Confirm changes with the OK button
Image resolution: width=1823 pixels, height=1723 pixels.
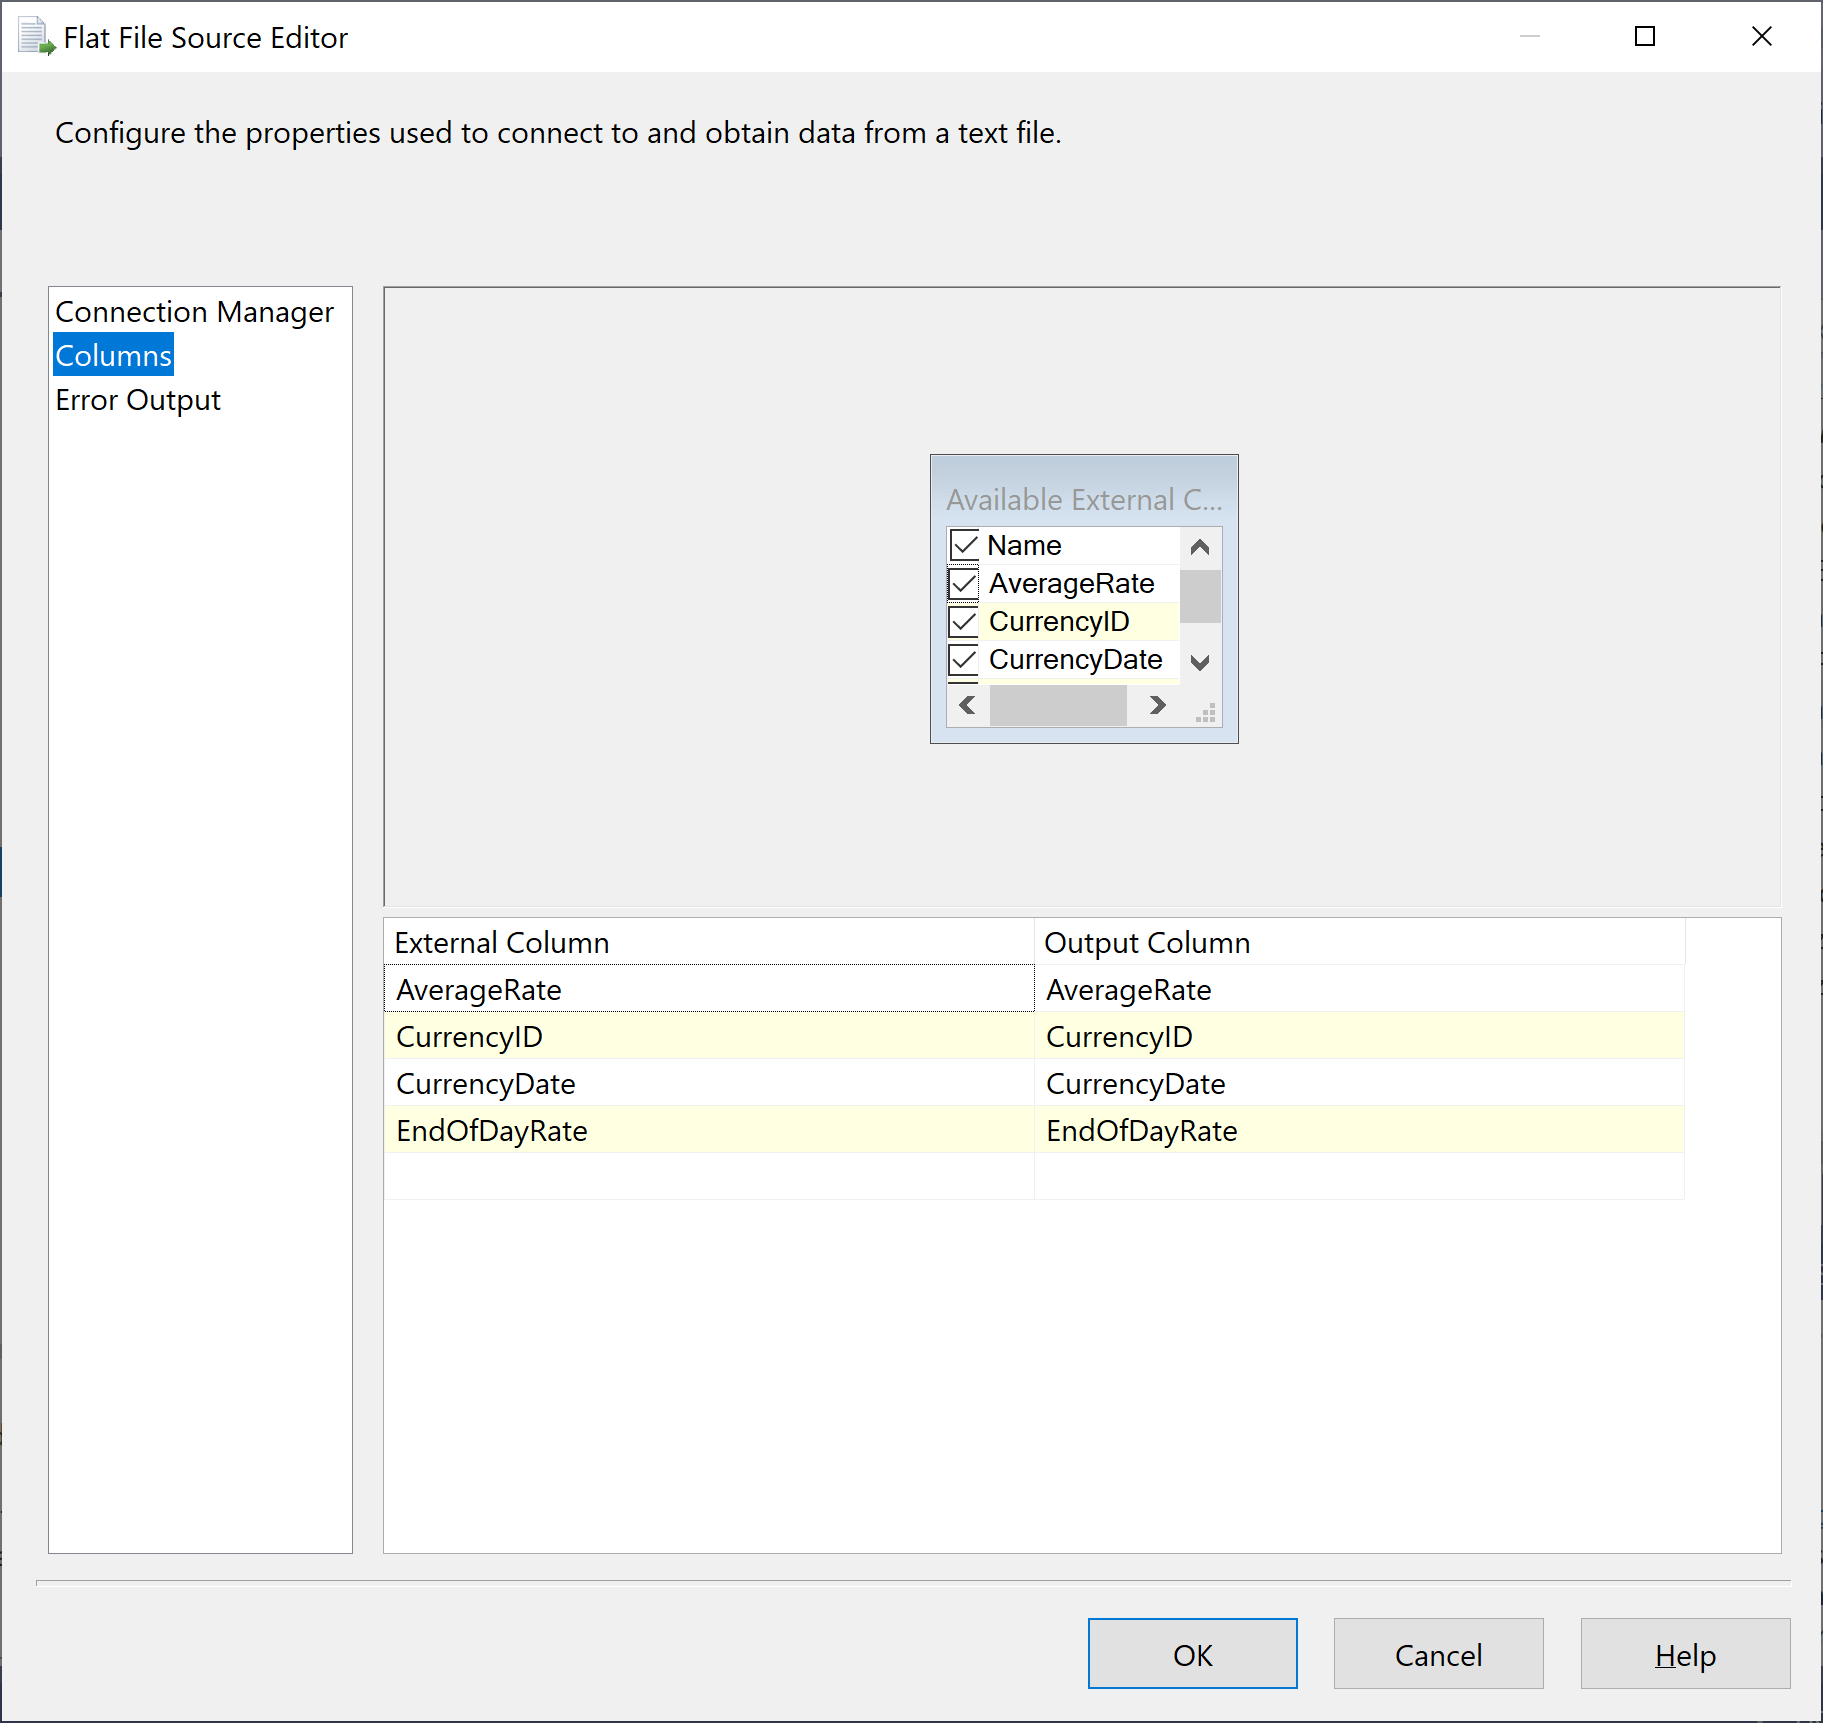pos(1191,1654)
